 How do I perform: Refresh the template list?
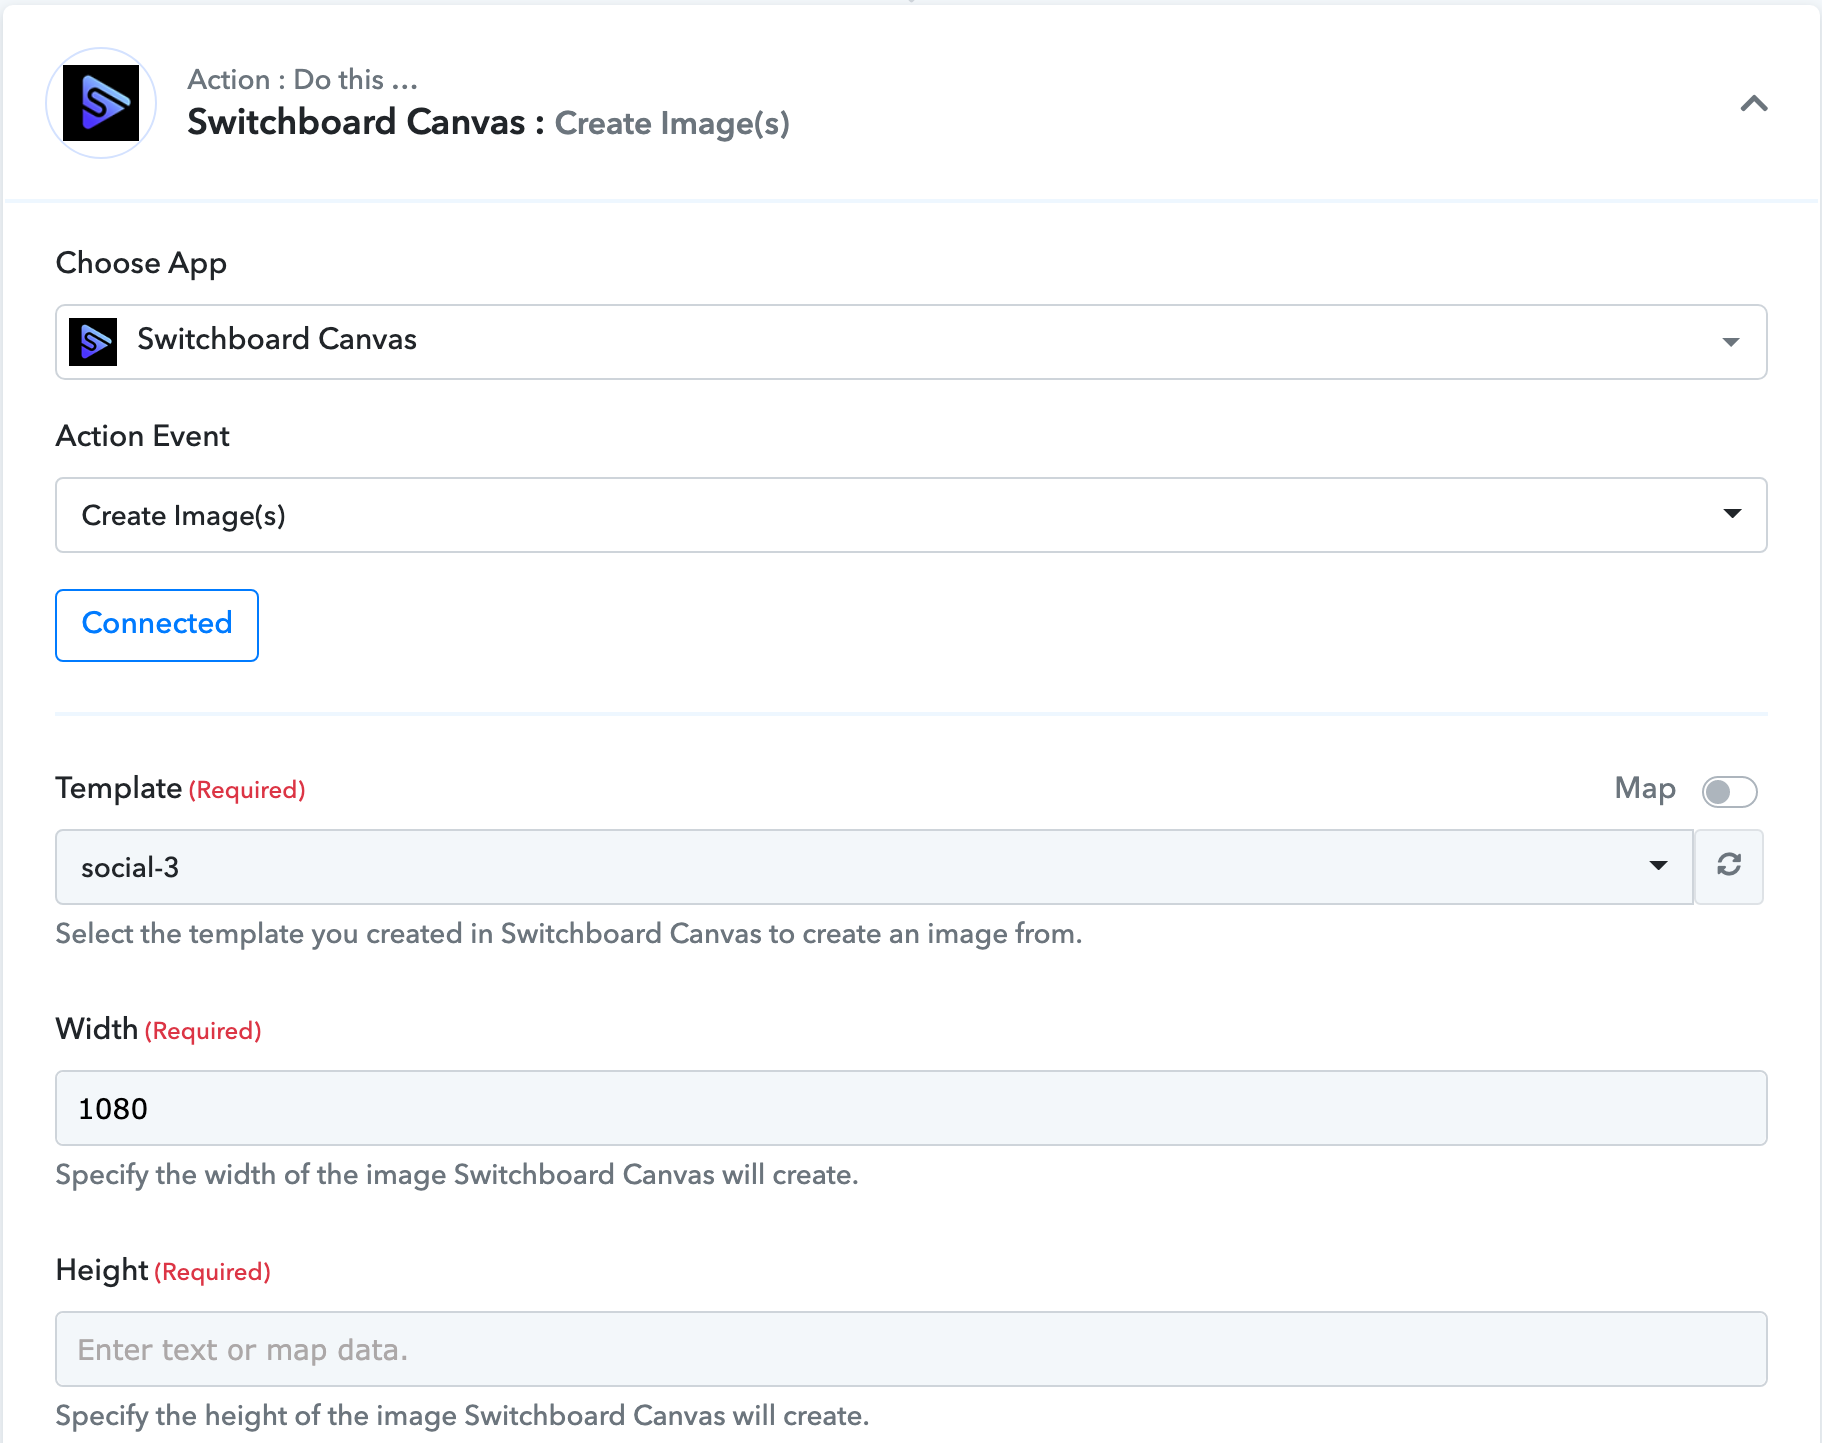click(1729, 865)
